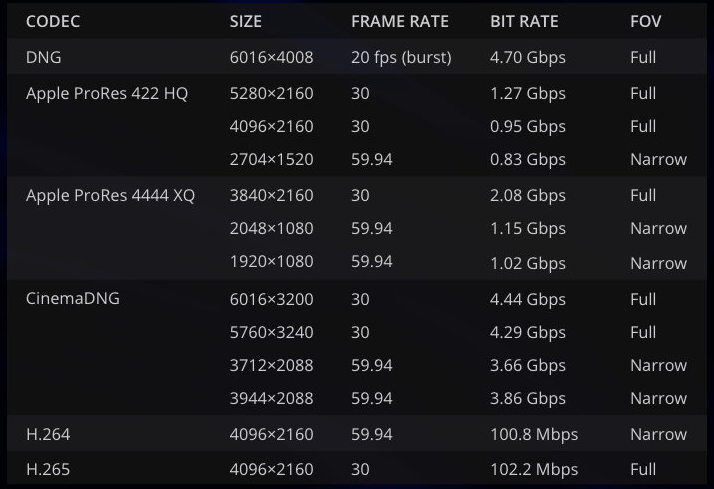Click the 100.8 Mbps bit rate

pos(534,434)
